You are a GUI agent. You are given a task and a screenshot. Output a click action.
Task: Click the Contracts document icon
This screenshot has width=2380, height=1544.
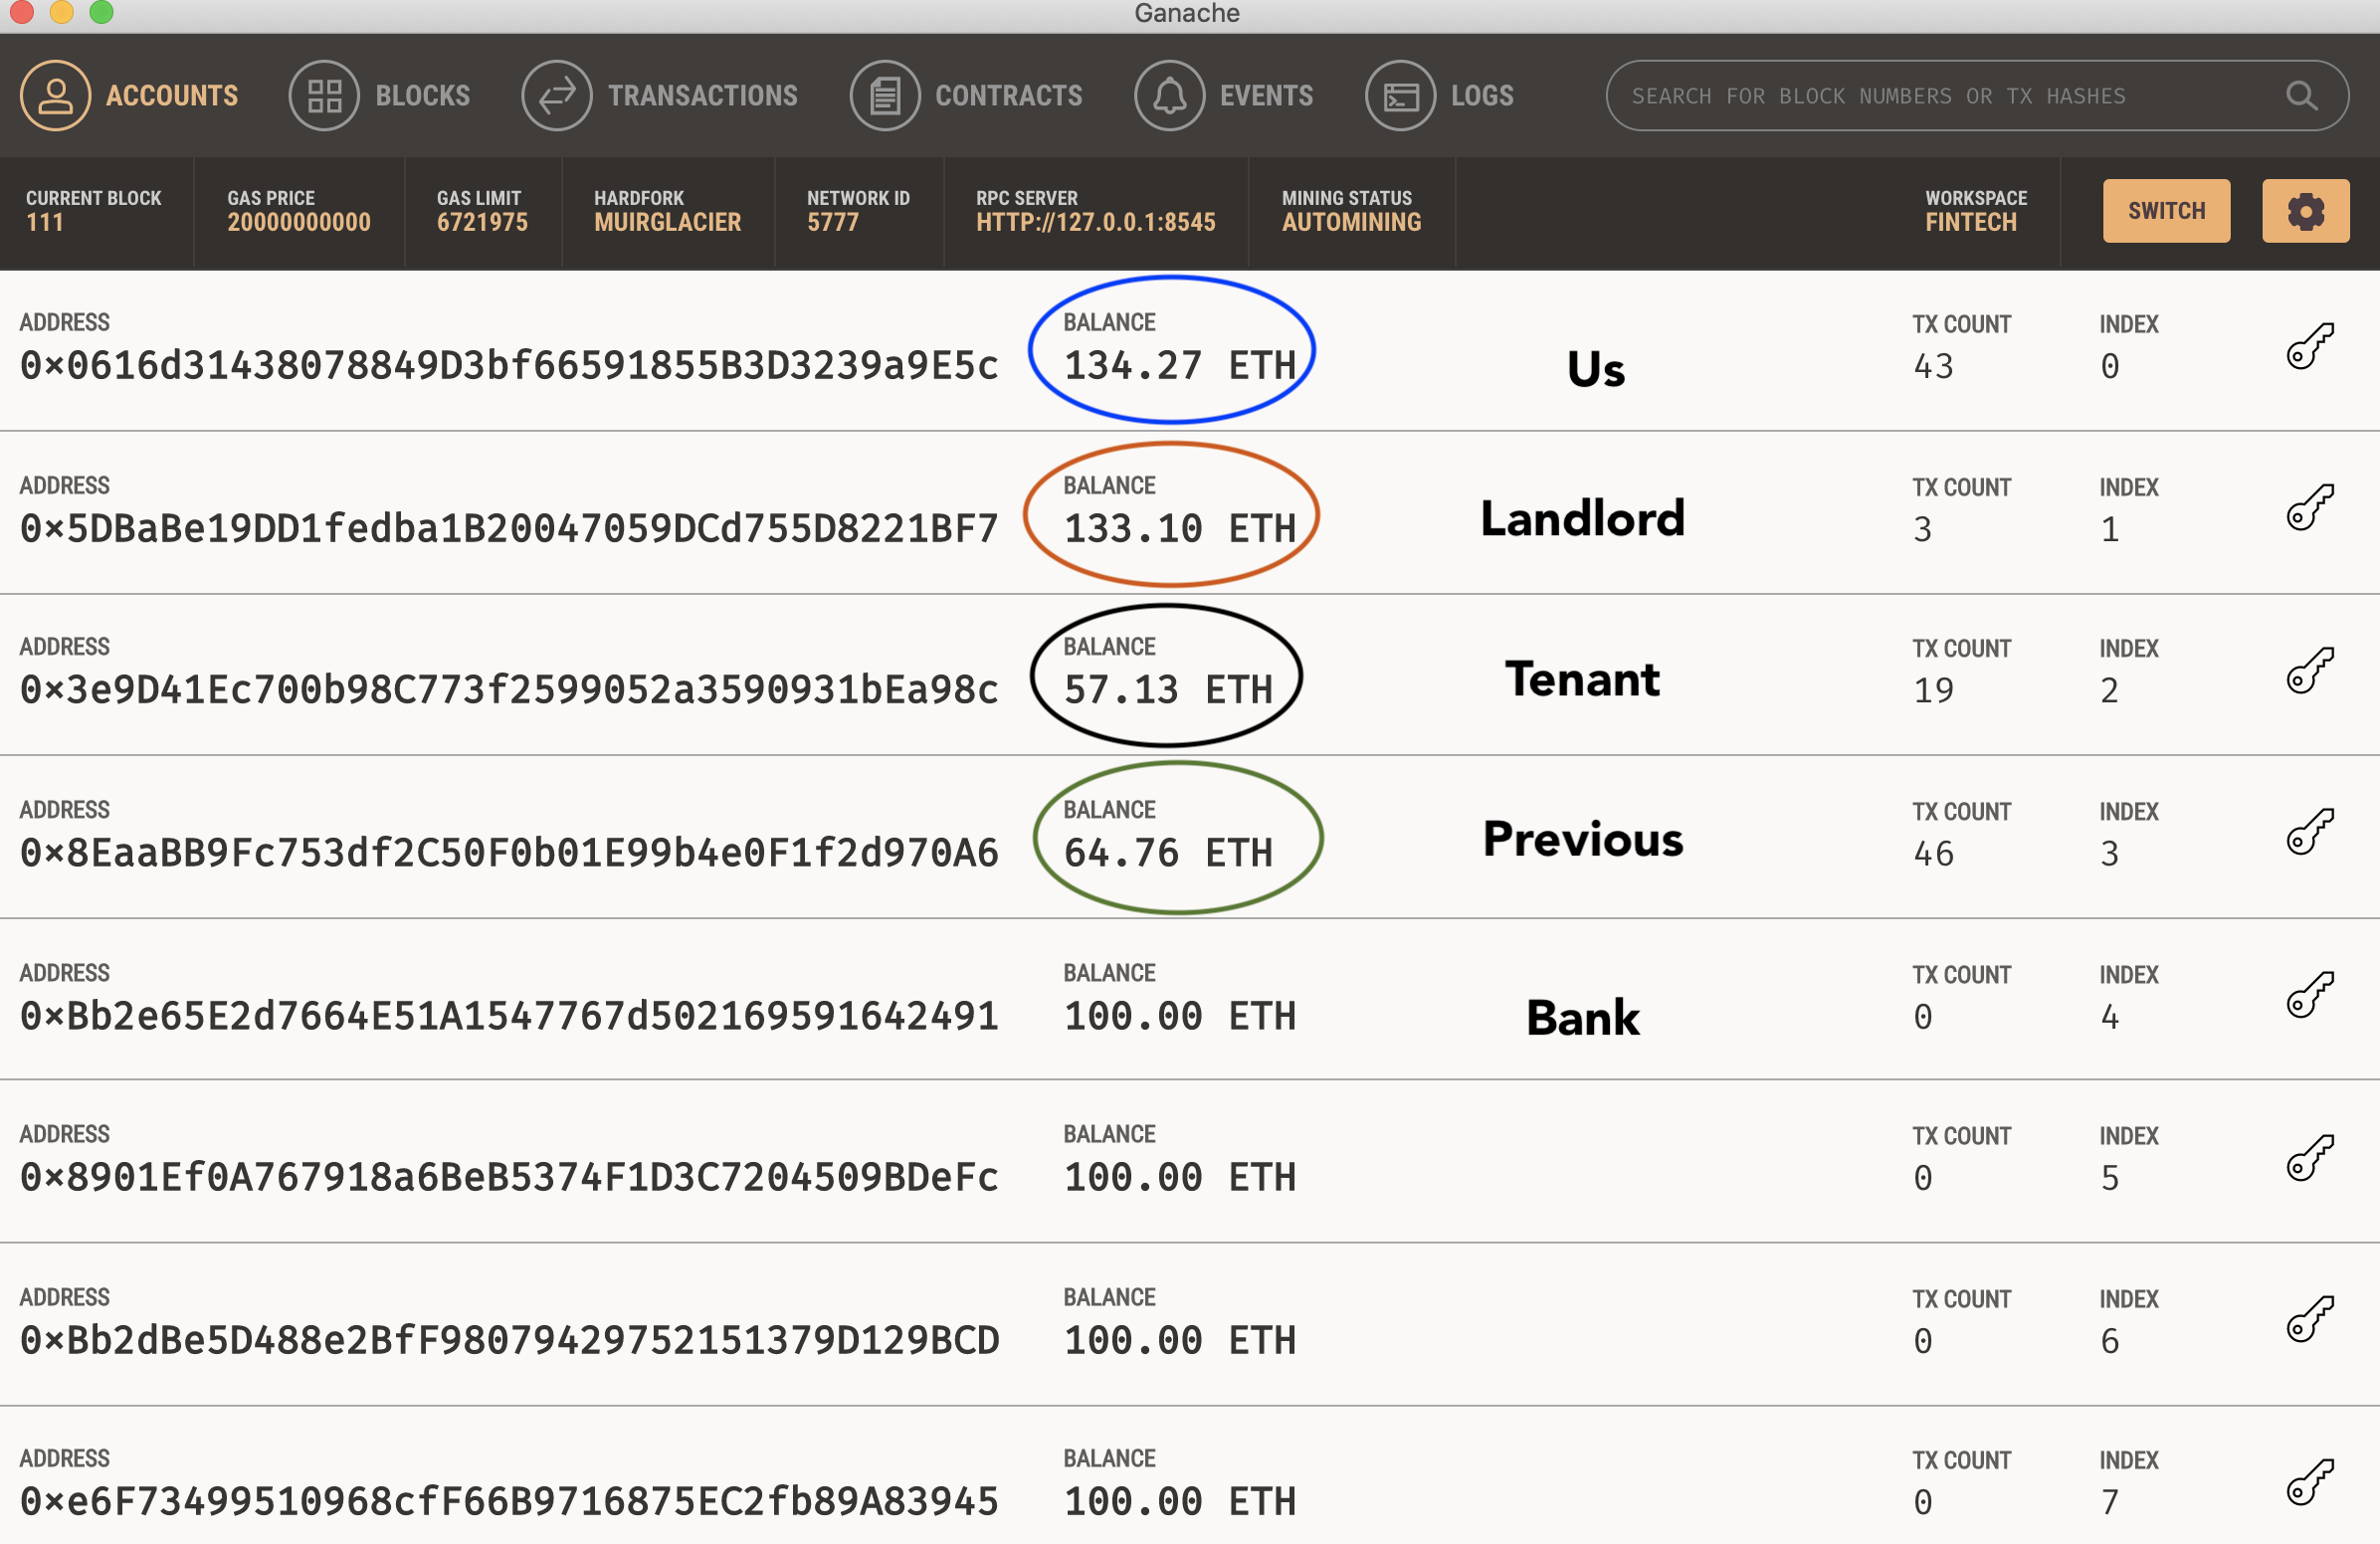pos(885,96)
